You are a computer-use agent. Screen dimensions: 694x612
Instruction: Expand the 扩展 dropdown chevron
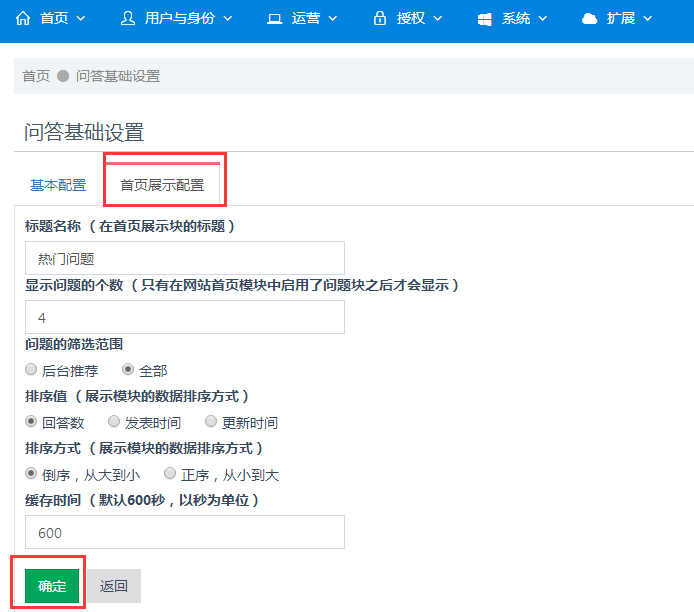click(x=648, y=19)
